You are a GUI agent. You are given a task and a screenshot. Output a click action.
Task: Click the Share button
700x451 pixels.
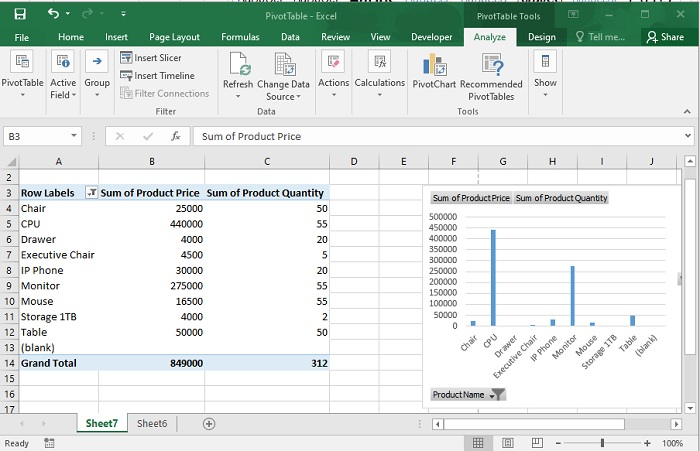[x=665, y=37]
